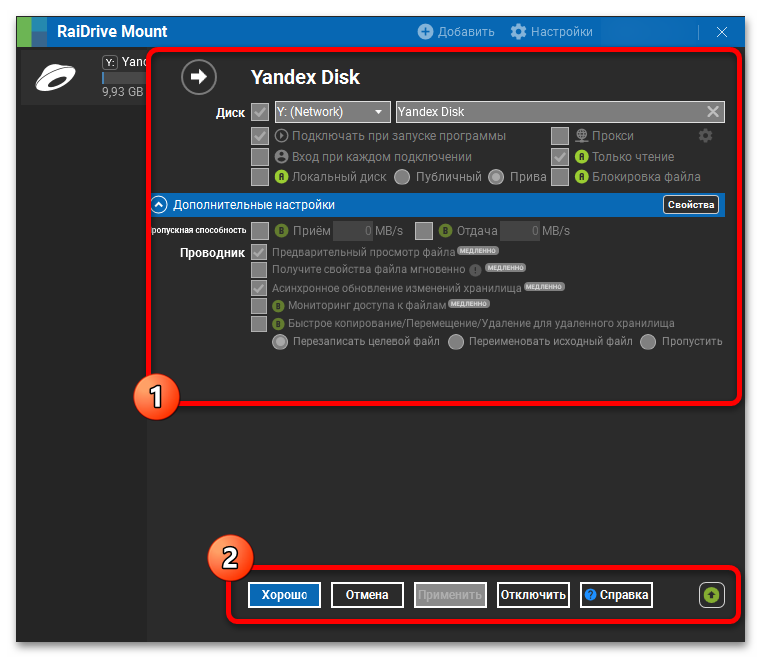
Task: Click the Свойства button
Action: pyautogui.click(x=691, y=205)
